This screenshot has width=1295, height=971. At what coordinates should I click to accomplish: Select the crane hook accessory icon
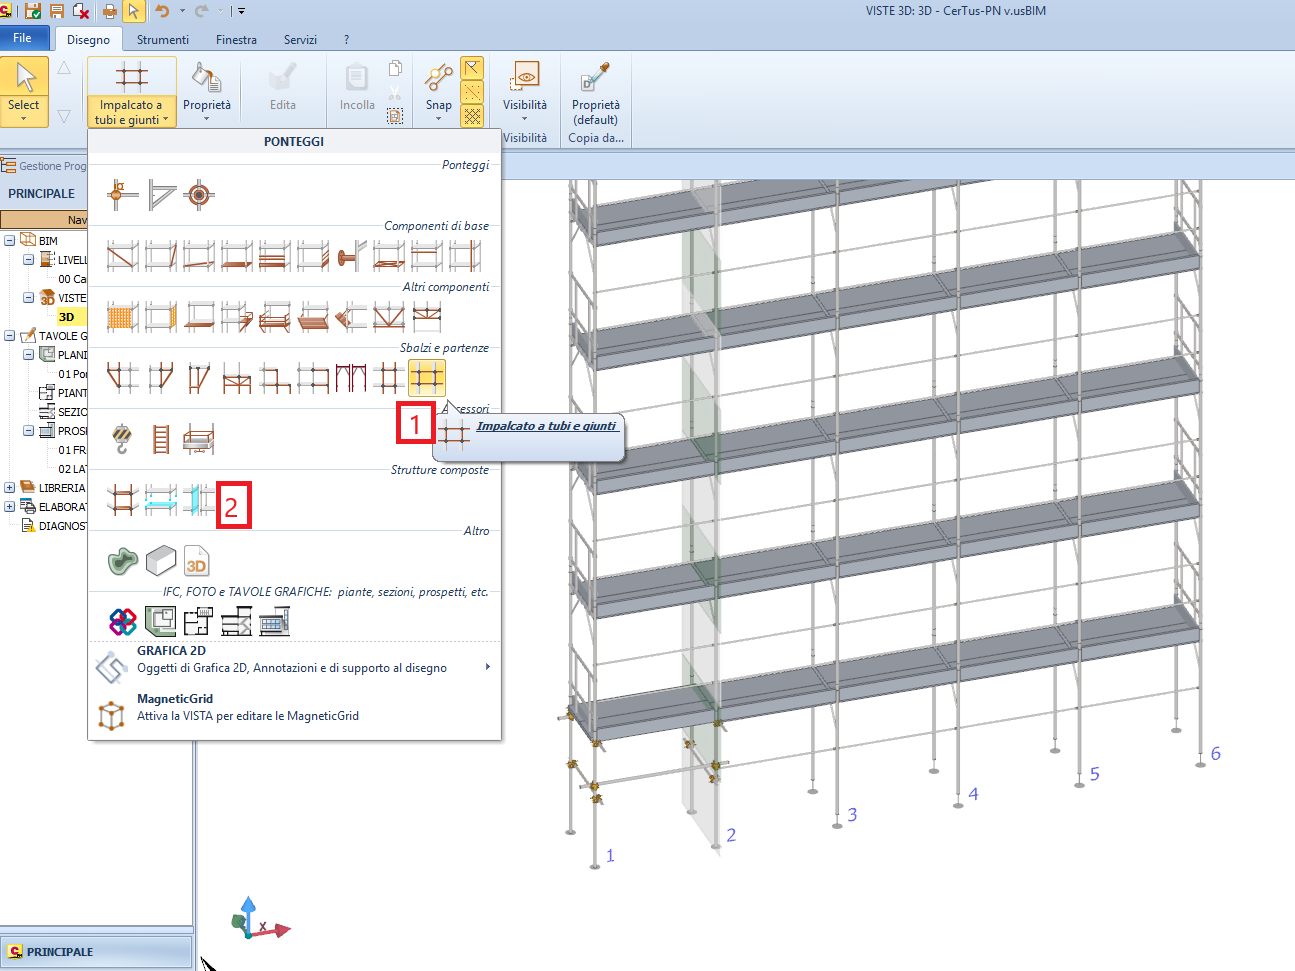click(122, 439)
